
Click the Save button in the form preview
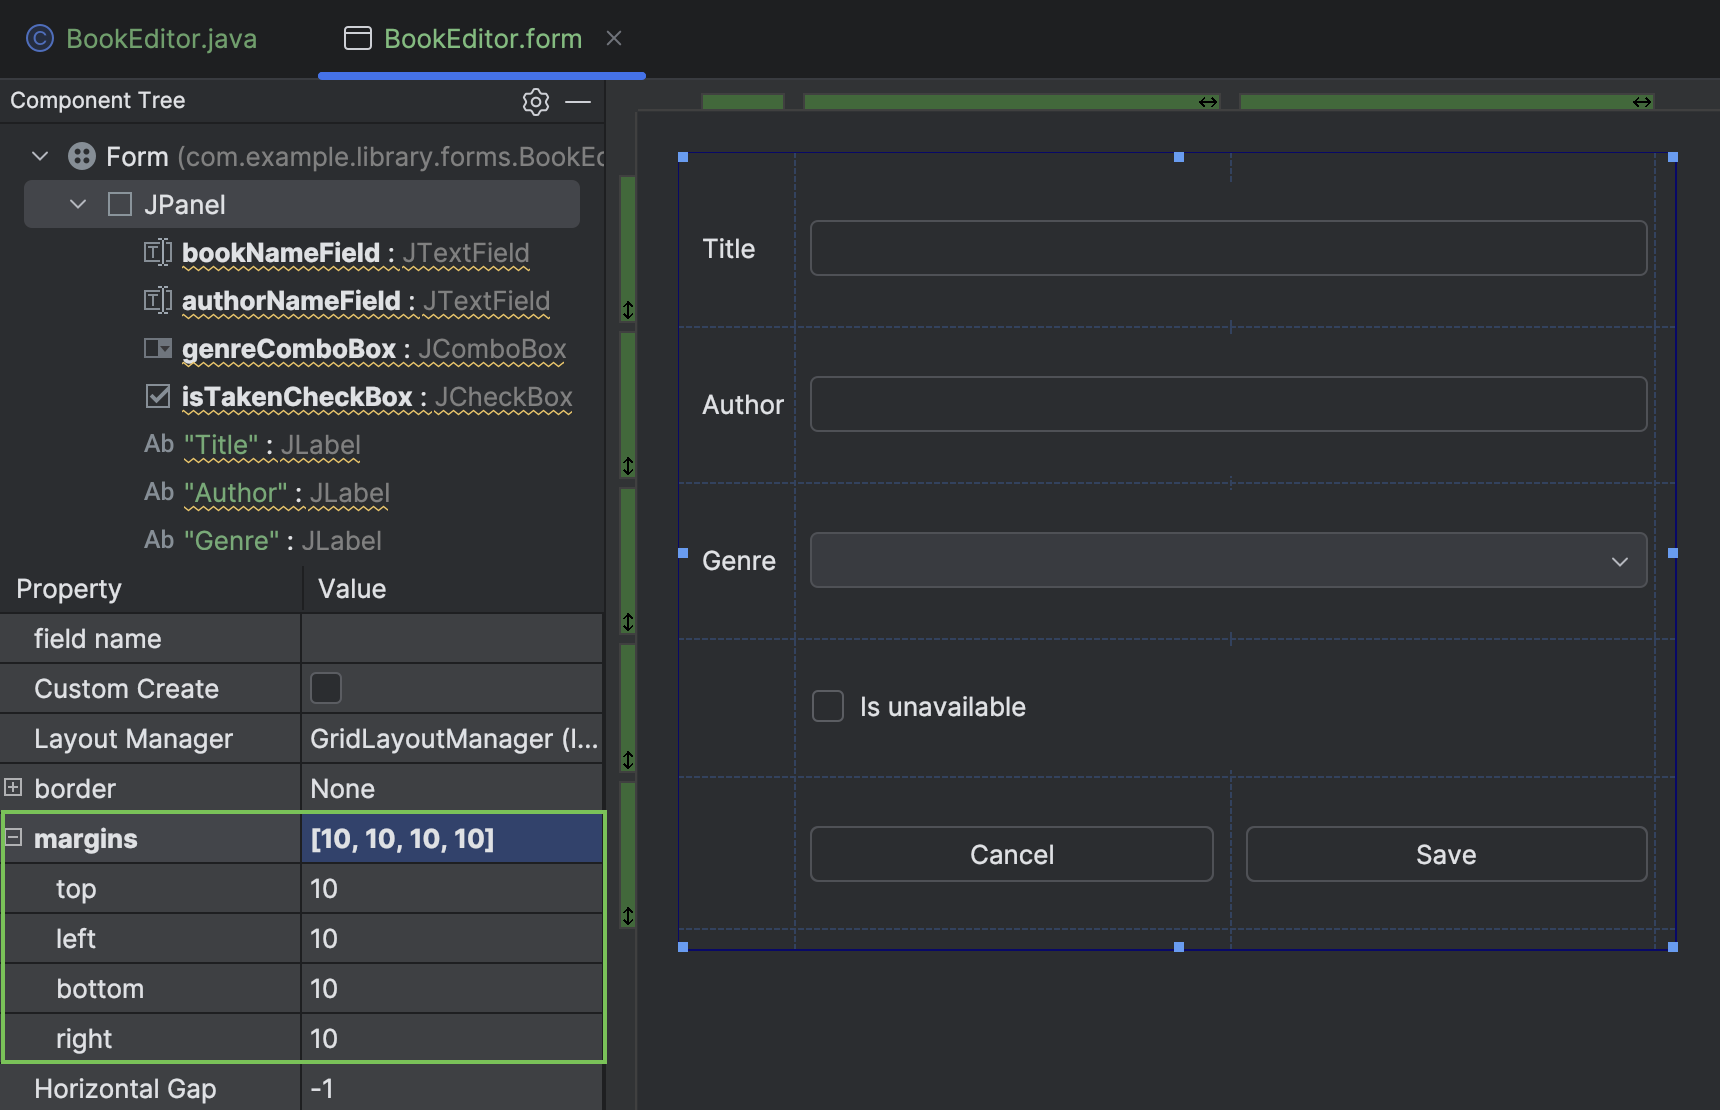click(1445, 854)
